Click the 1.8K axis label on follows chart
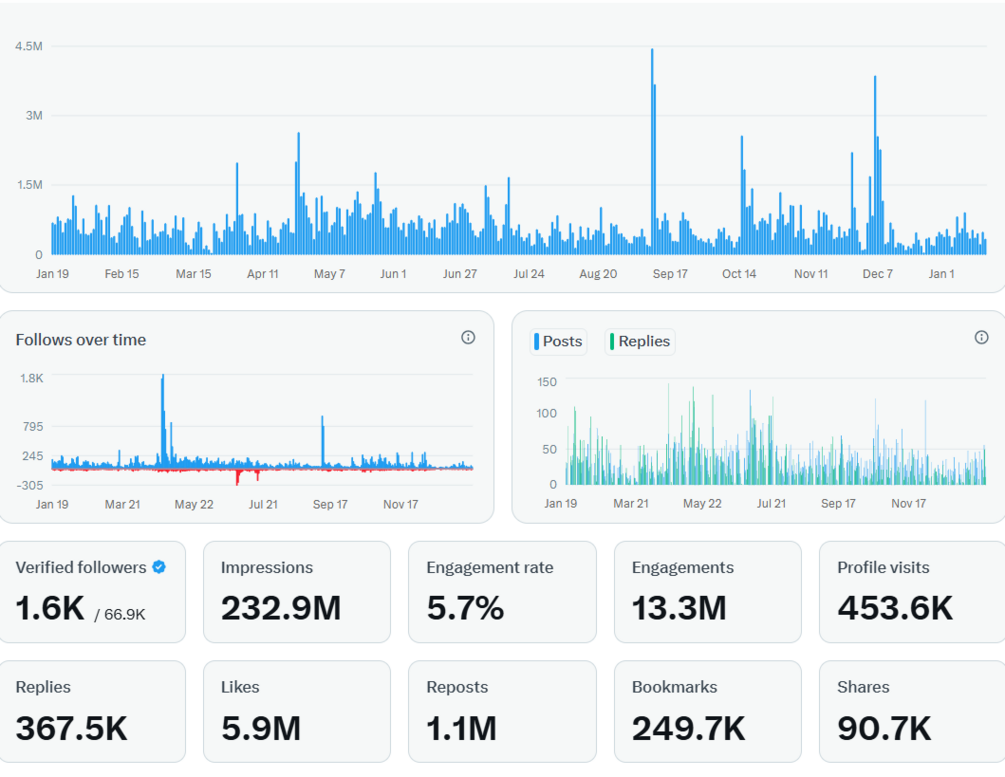 coord(31,378)
